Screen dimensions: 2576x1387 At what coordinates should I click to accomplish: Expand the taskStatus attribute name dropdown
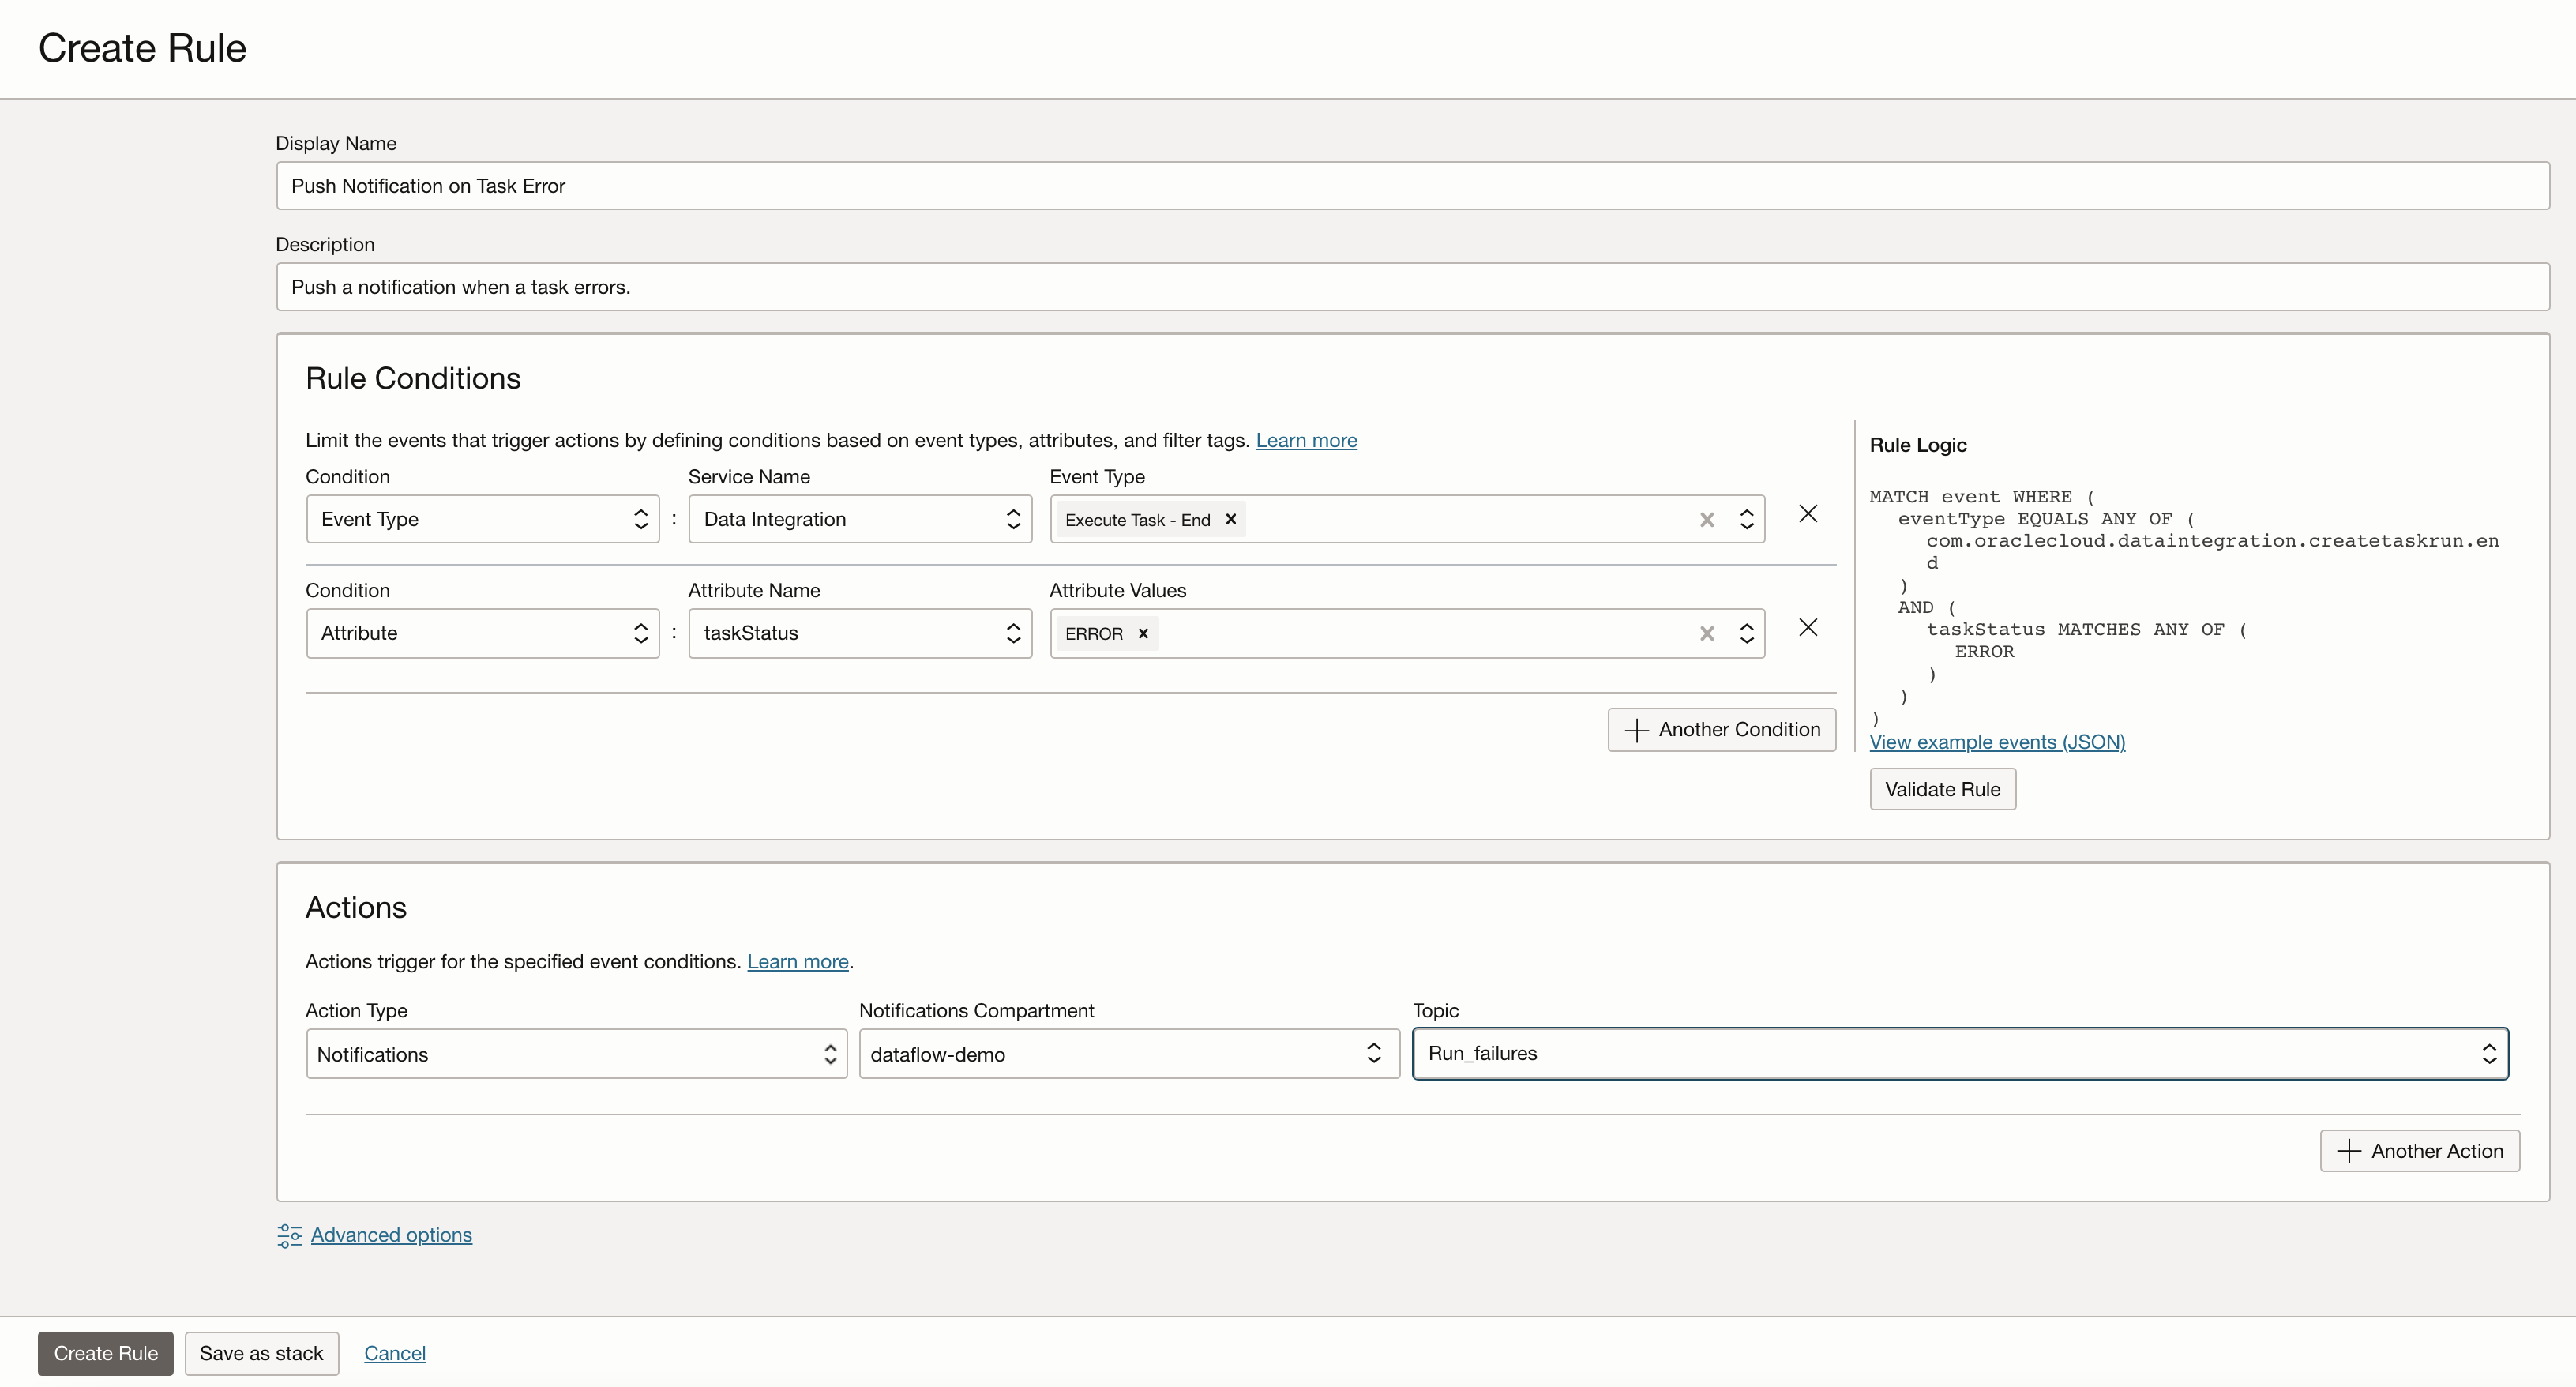coord(860,633)
